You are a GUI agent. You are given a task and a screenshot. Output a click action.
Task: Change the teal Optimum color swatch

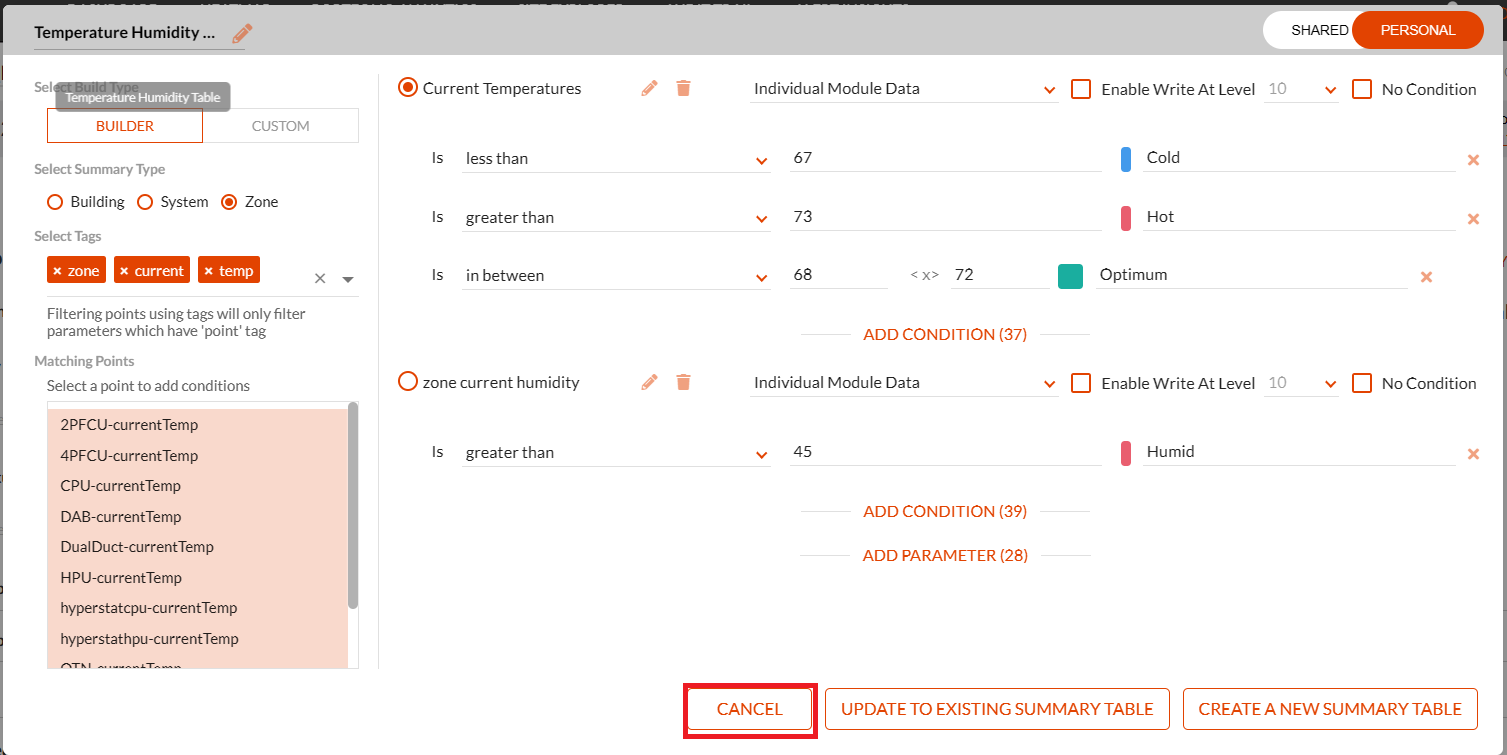(1070, 276)
